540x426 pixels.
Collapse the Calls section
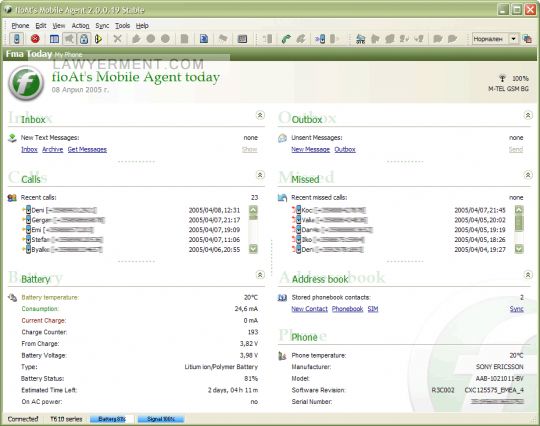click(x=260, y=175)
